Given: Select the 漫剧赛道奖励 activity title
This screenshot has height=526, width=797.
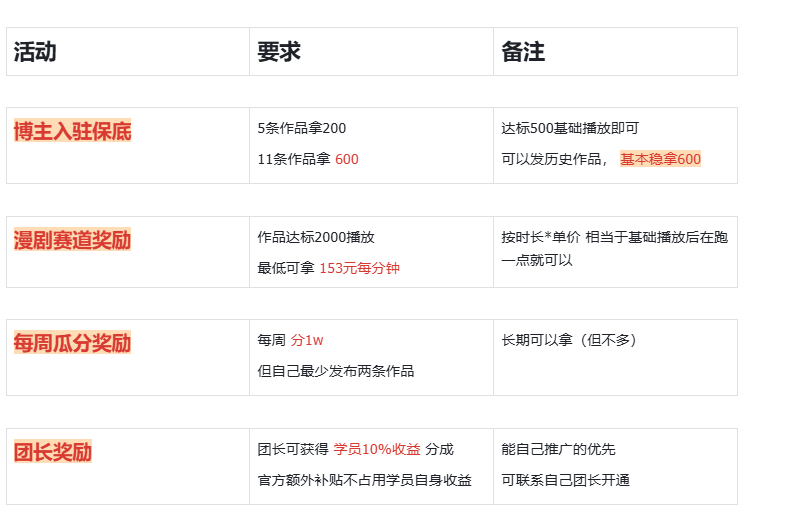Looking at the screenshot, I should [72, 240].
